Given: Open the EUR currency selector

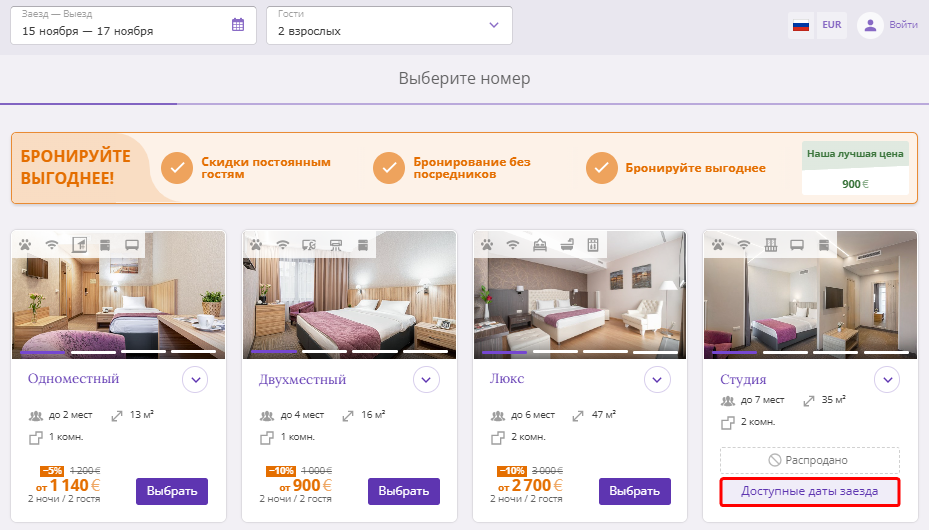Looking at the screenshot, I should (832, 25).
